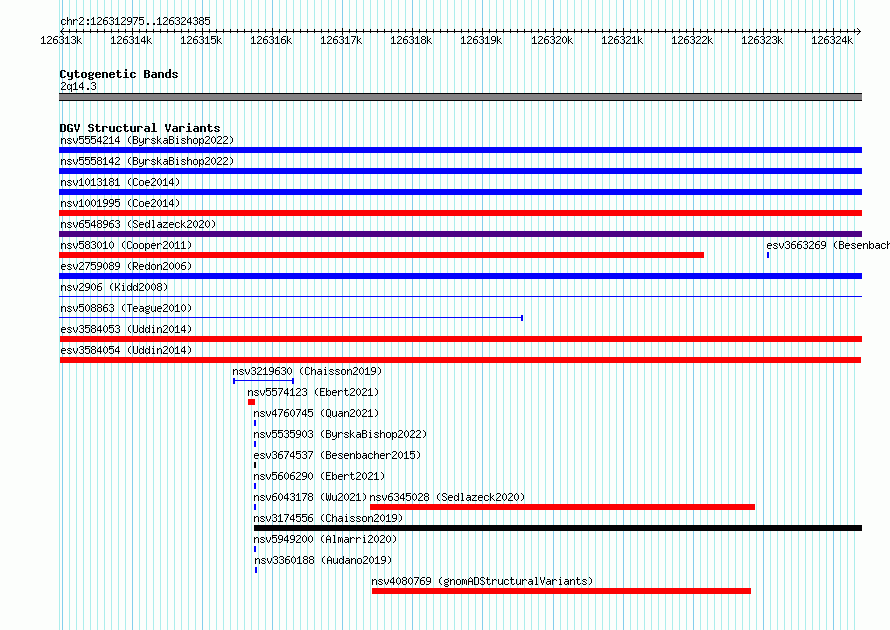890x630 pixels.
Task: Click the blue bar for nsv5554214
Action: point(460,150)
